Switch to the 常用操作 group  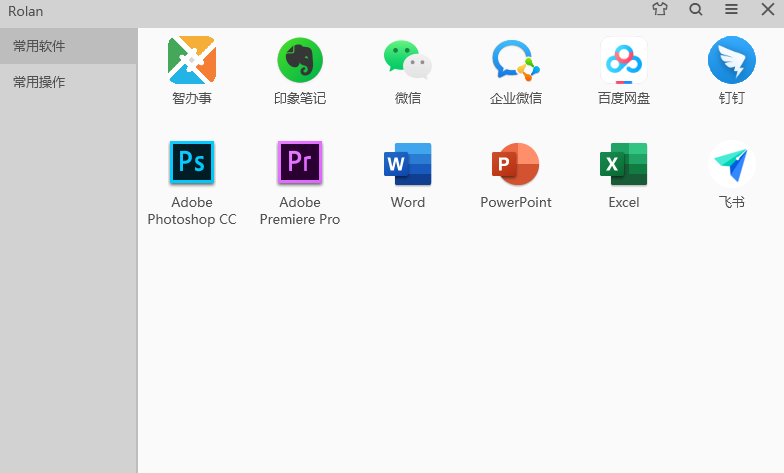(x=68, y=82)
